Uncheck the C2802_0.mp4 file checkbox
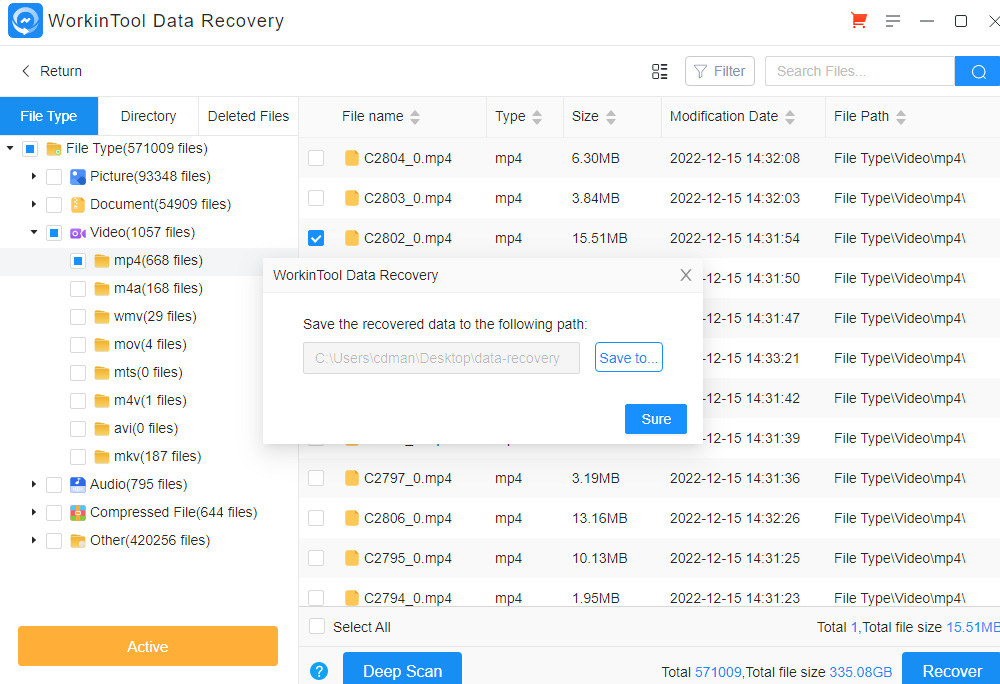 coord(316,238)
